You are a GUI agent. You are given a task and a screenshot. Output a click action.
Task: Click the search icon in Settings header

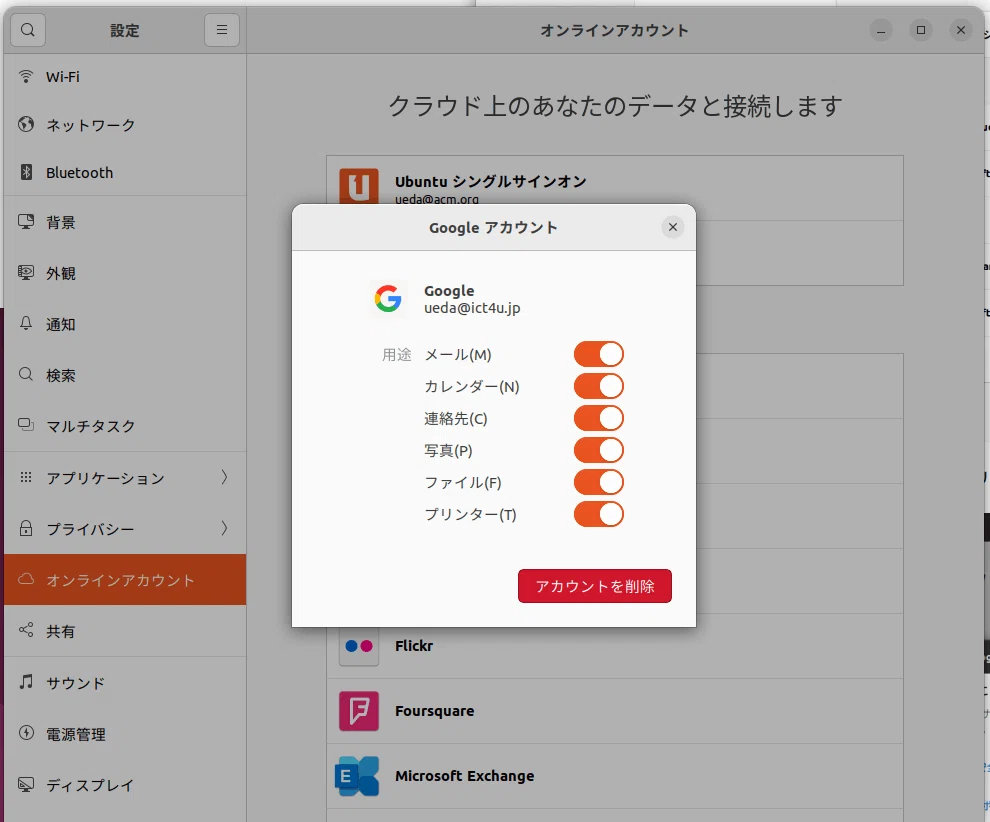point(28,30)
